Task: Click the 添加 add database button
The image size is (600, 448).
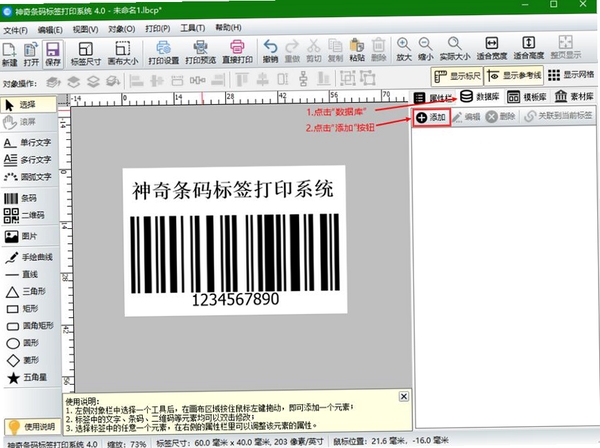Action: 432,117
